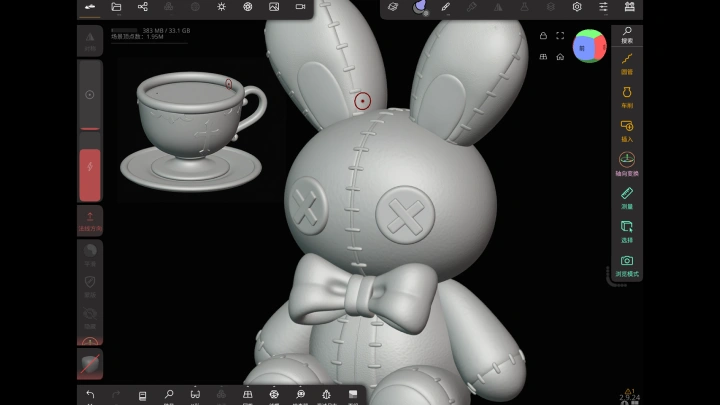Screen dimensions: 720x405
Task: Select the View mode (浏览模式) camera tool
Action: coord(627,266)
